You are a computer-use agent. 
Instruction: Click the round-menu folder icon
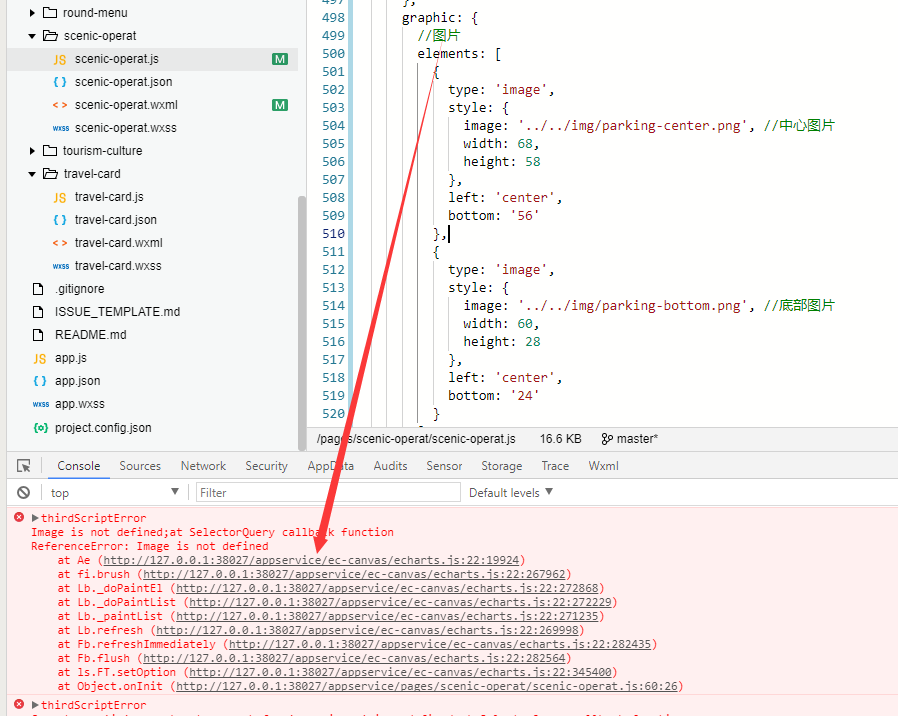(x=50, y=13)
